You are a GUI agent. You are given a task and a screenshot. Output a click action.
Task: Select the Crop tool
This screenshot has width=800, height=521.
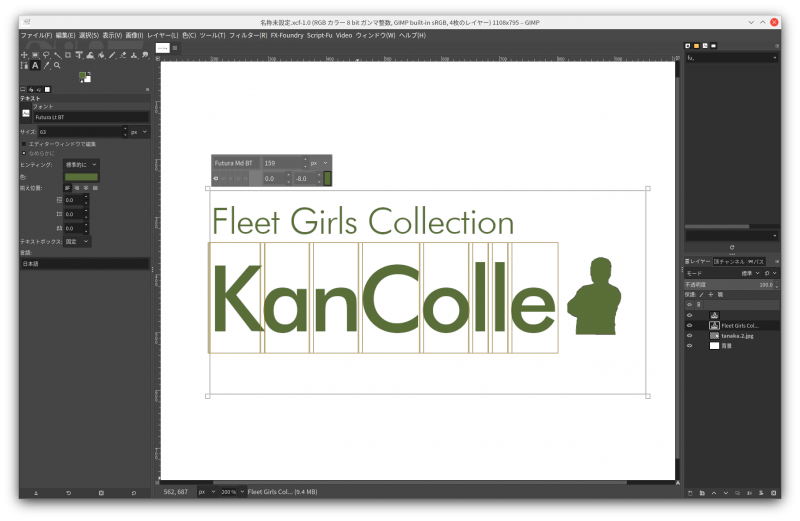pyautogui.click(x=68, y=55)
